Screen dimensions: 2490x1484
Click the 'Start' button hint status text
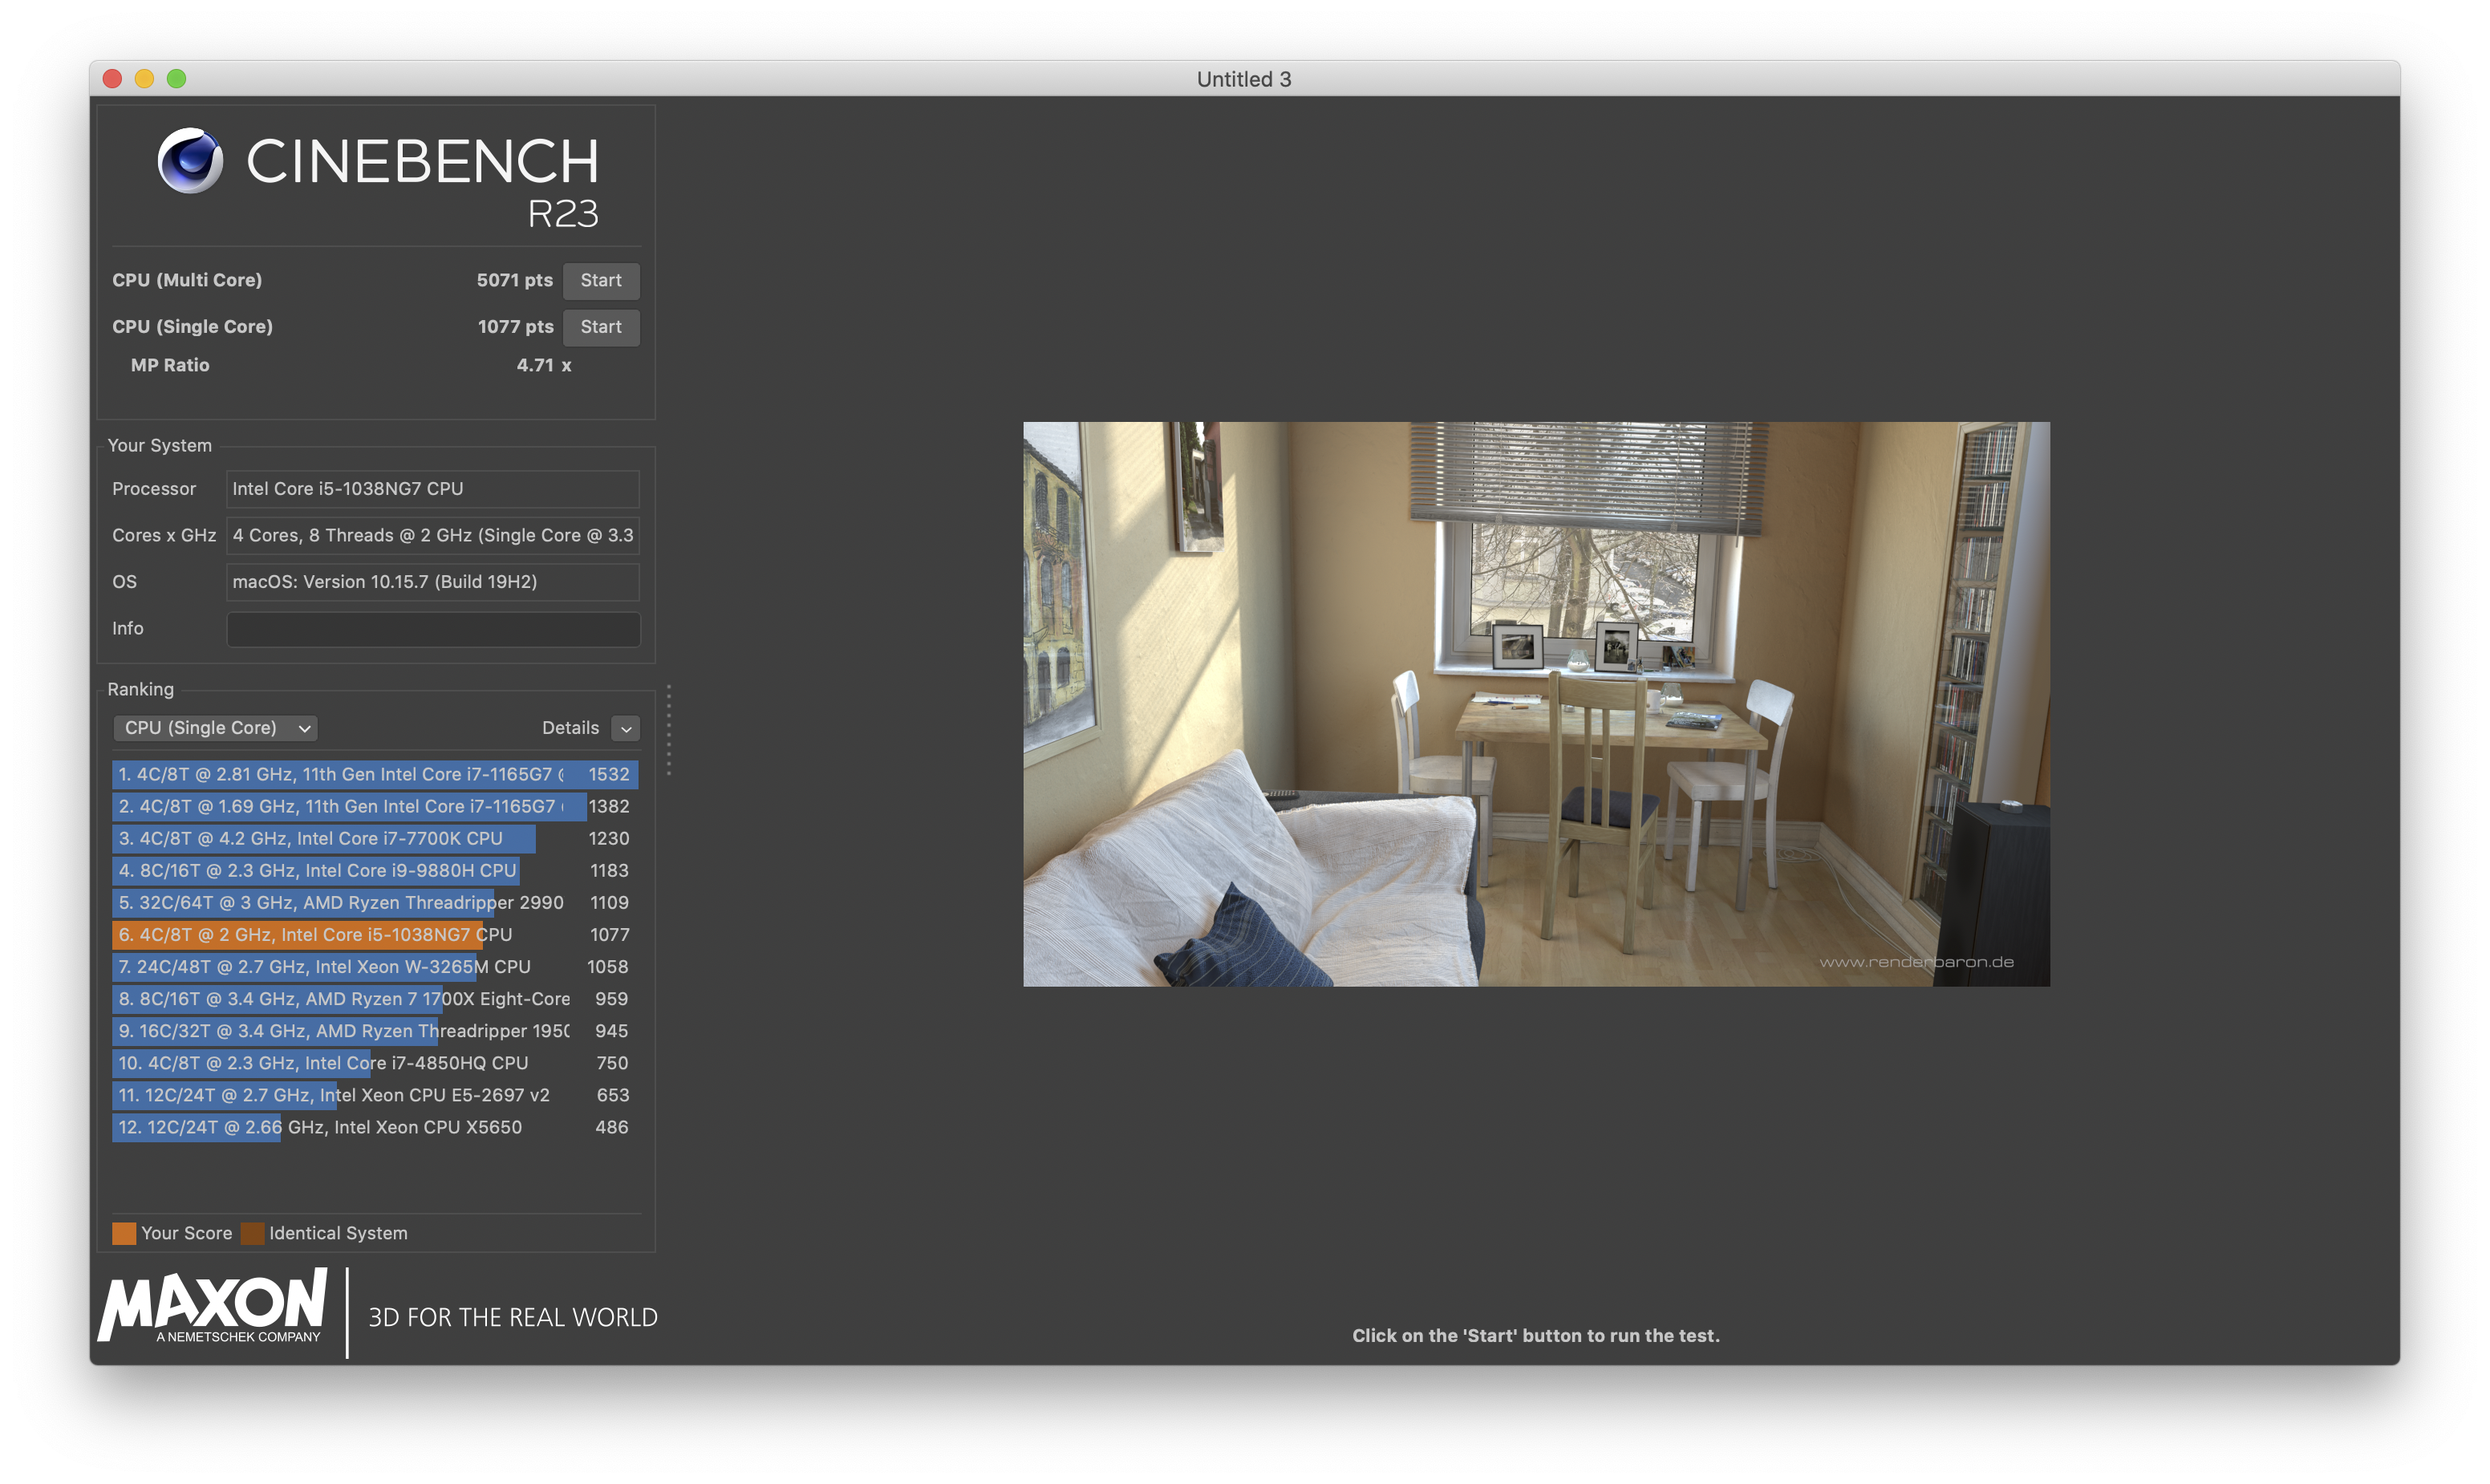pos(1536,1336)
